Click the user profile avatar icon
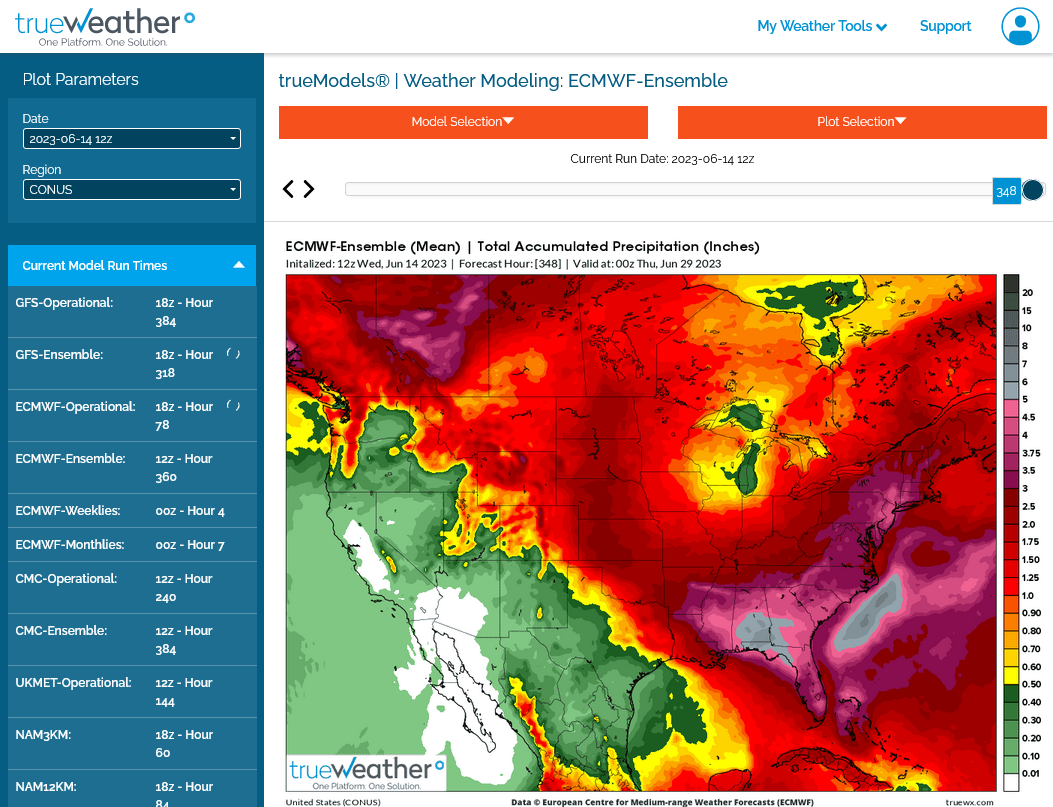This screenshot has width=1053, height=807. pos(1020,26)
